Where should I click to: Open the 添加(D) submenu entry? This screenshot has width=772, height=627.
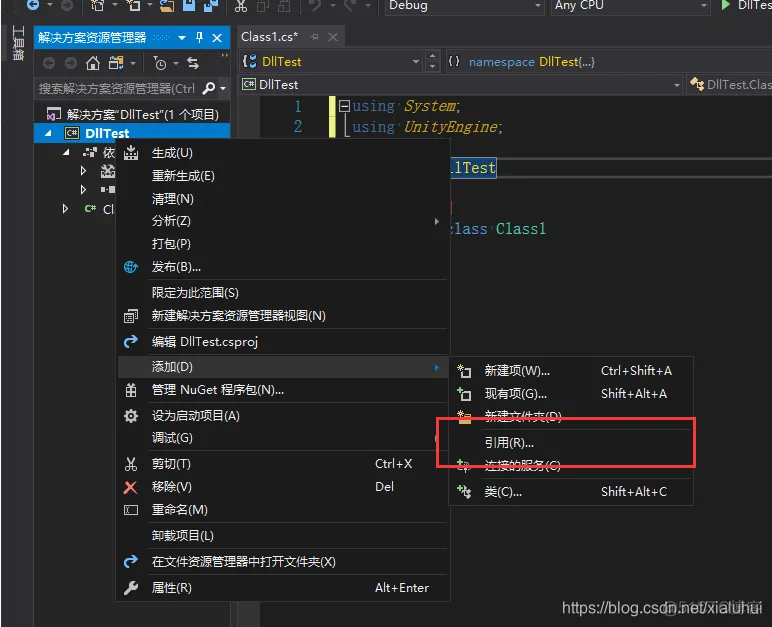[283, 367]
